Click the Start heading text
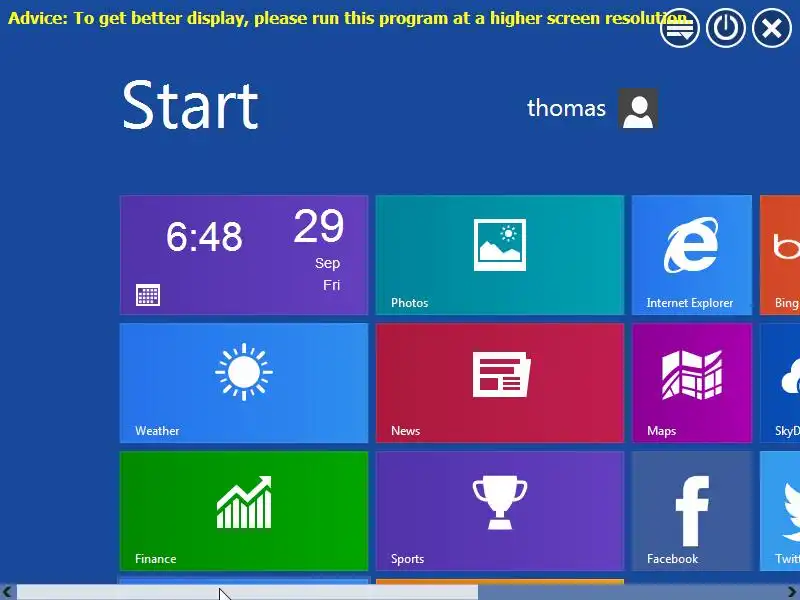The width and height of the screenshot is (800, 600). pos(190,105)
